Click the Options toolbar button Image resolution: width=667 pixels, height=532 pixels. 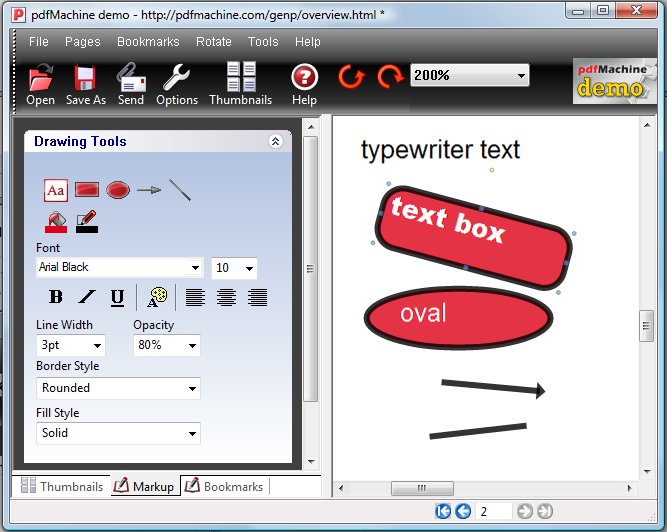pyautogui.click(x=177, y=85)
